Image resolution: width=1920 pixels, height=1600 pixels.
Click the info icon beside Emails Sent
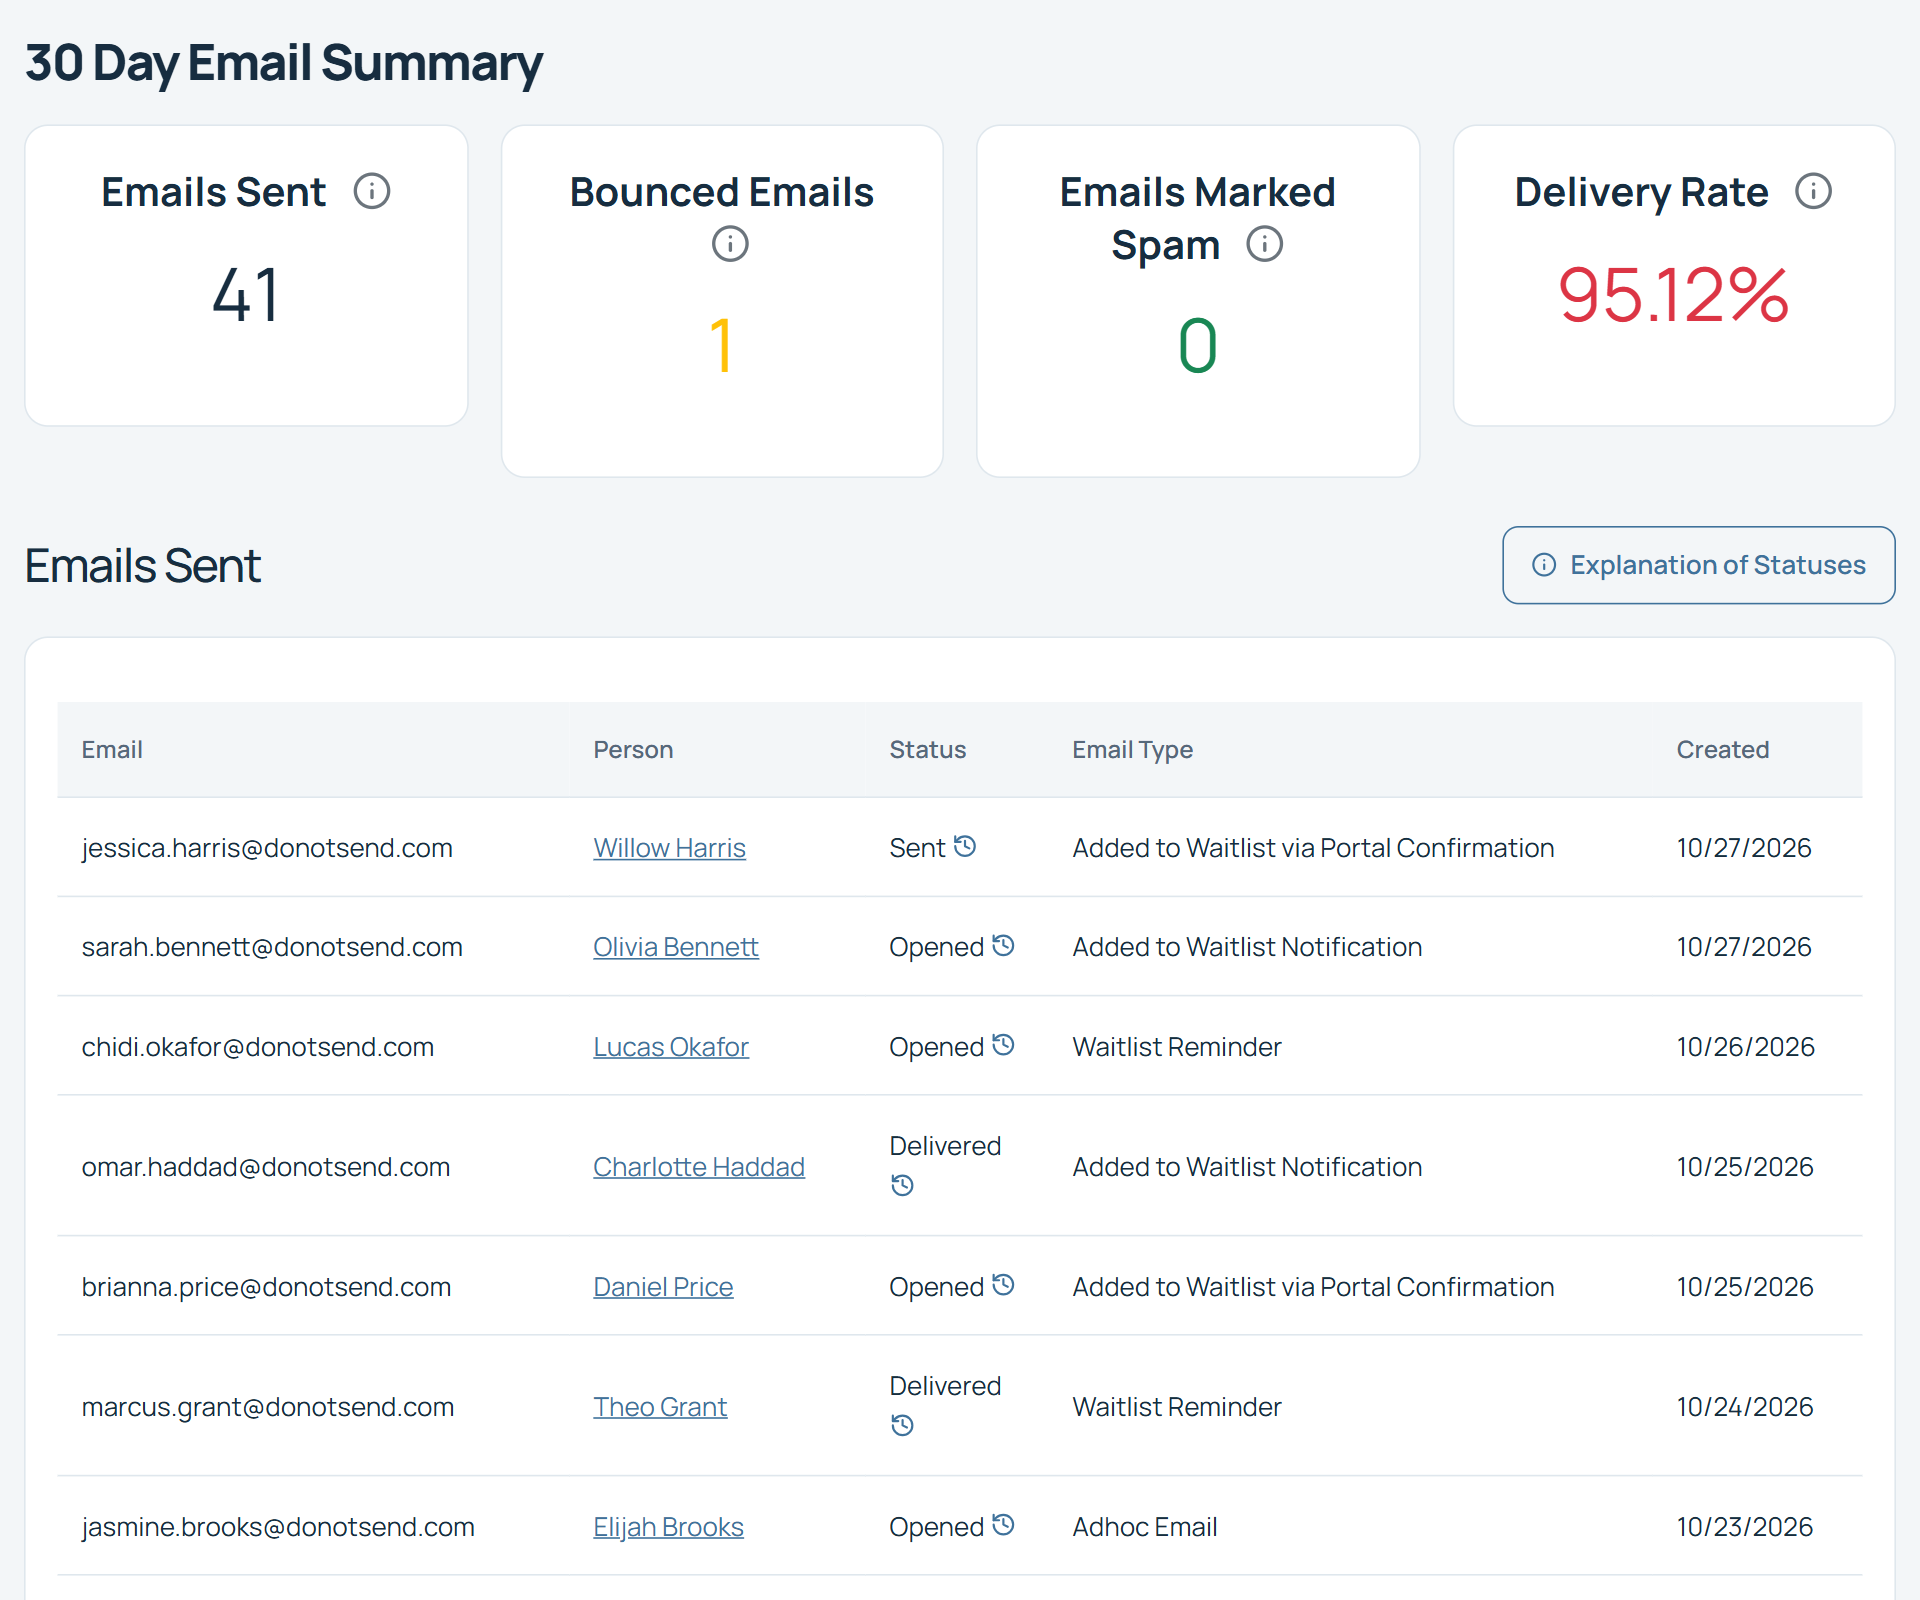372,191
